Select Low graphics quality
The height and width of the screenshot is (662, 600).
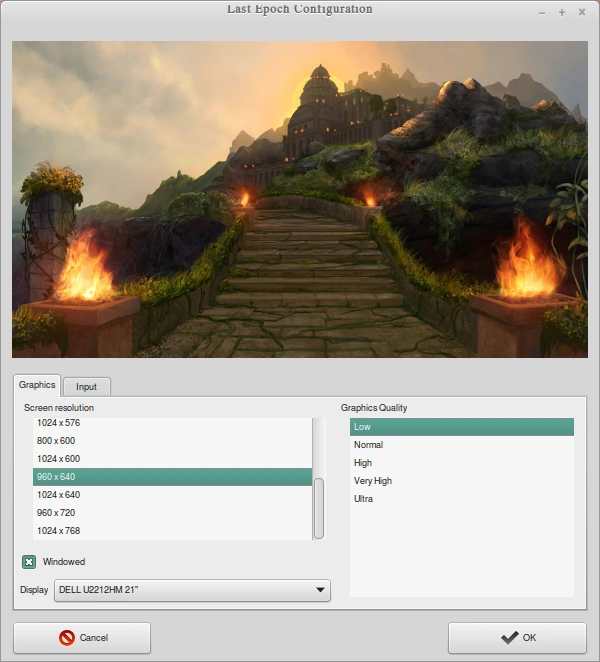click(x=462, y=427)
